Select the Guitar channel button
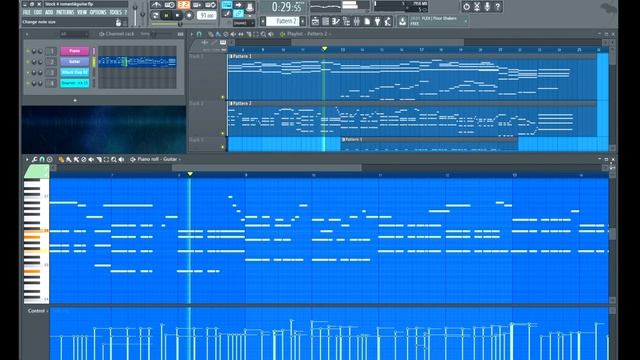The height and width of the screenshot is (360, 640). 75,62
